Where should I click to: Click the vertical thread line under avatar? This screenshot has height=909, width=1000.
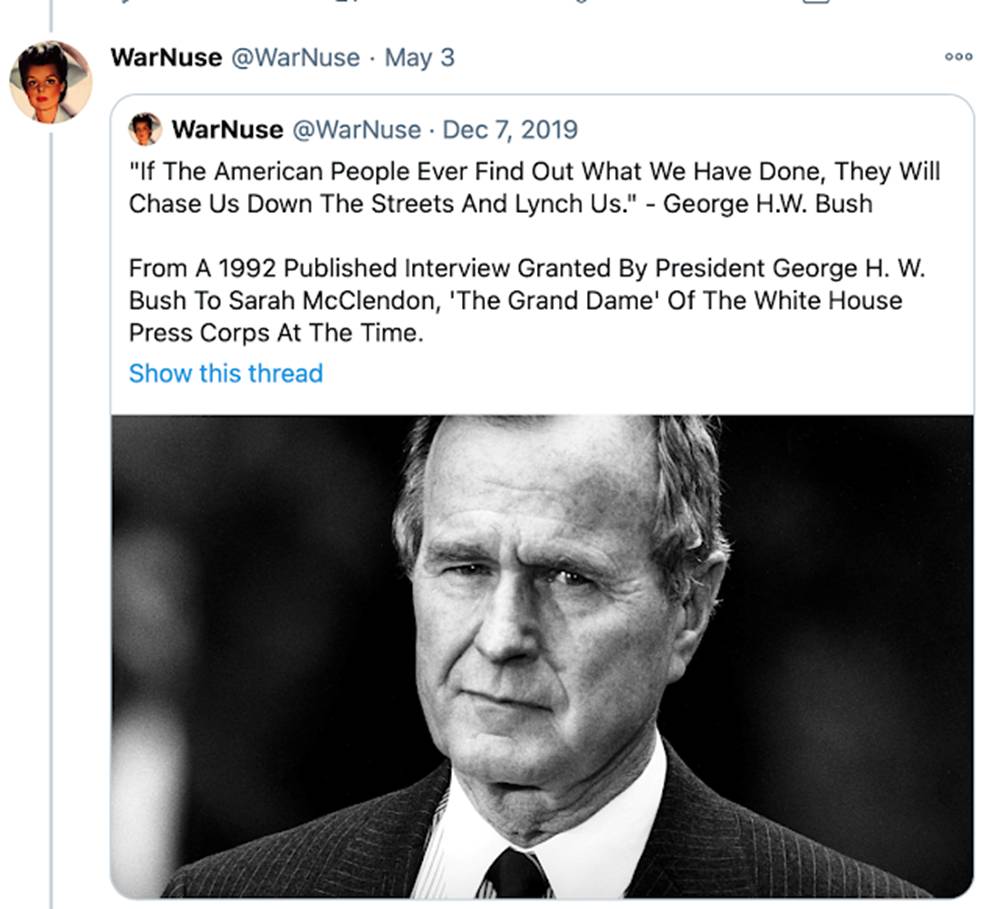tap(51, 500)
